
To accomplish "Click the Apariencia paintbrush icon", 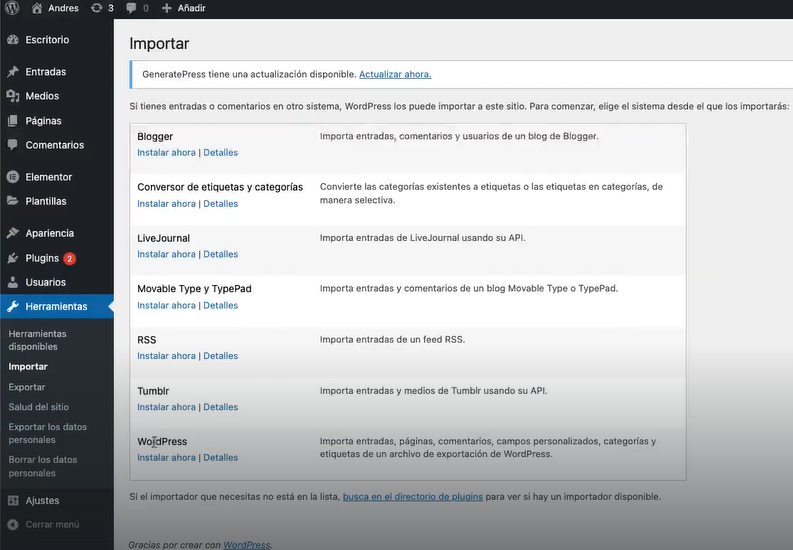I will point(13,233).
